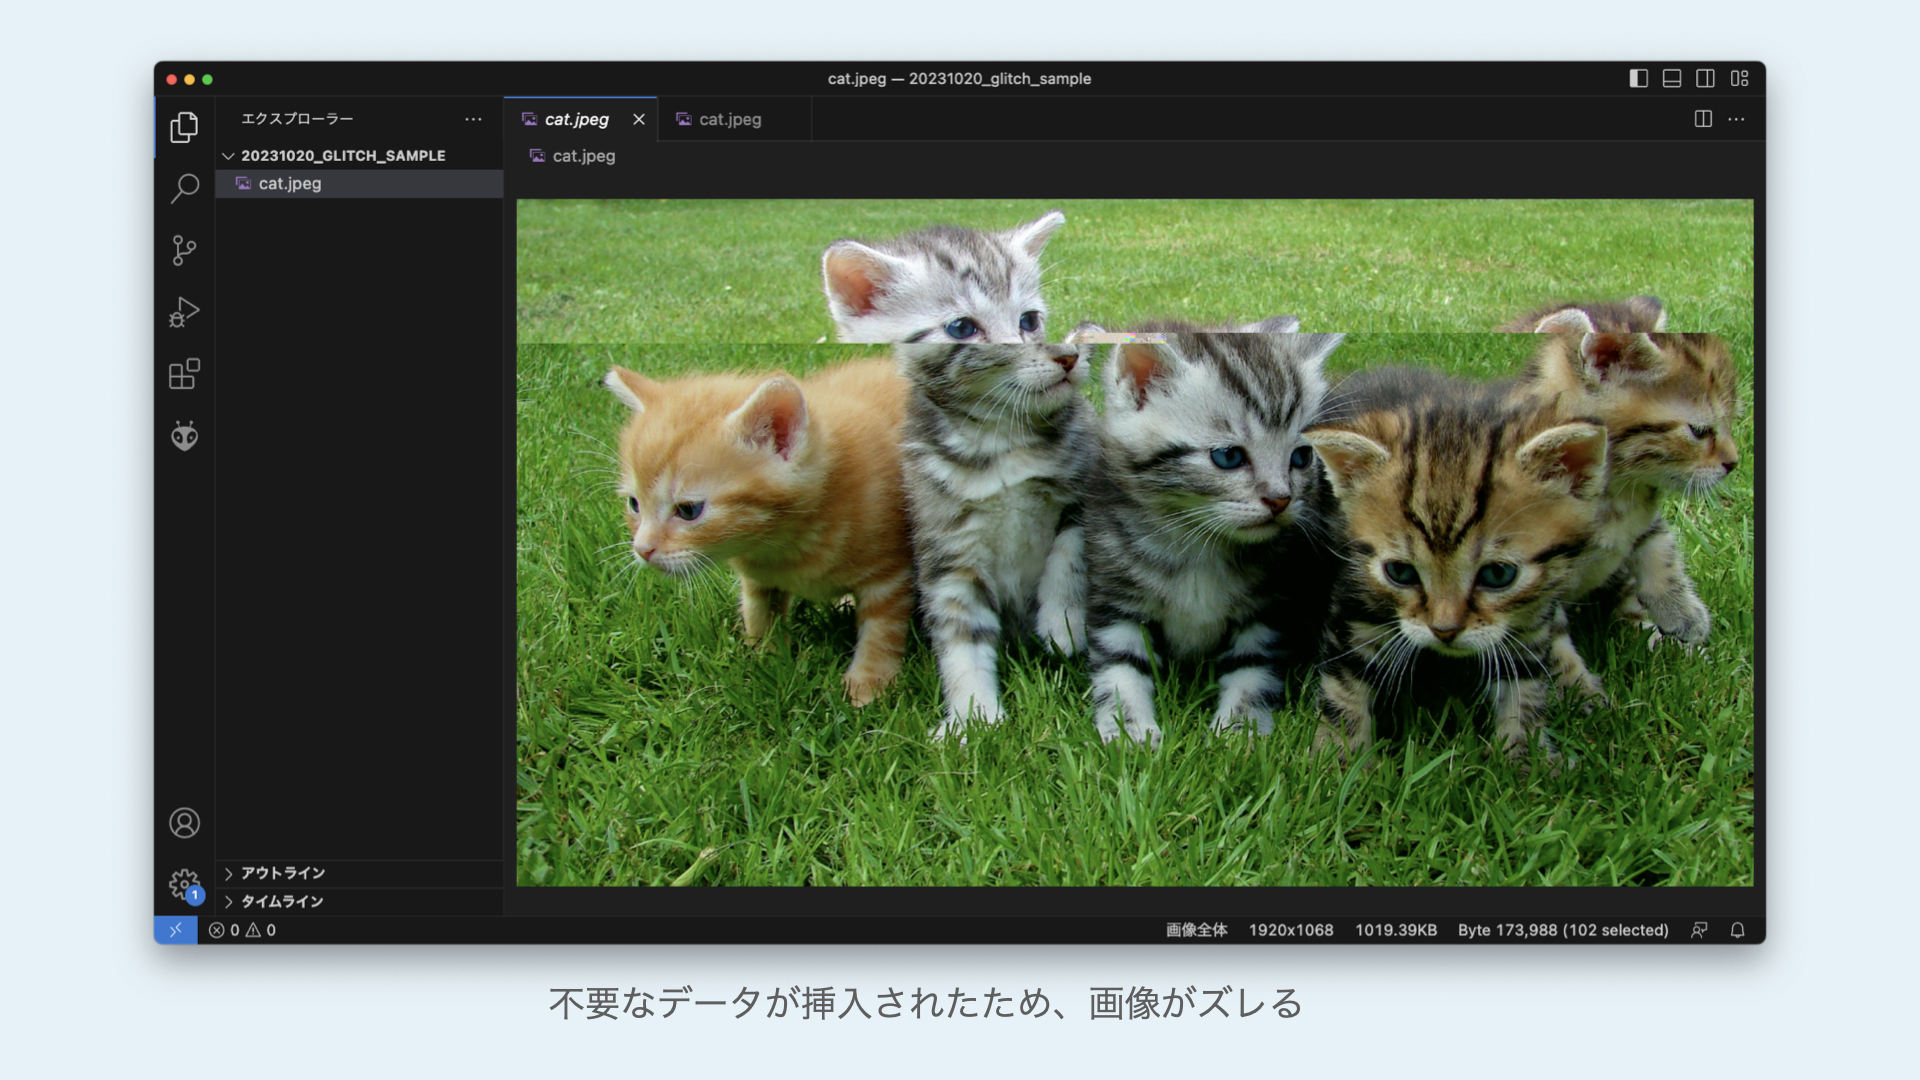The image size is (1920, 1080).
Task: Open the Explorer view in activity bar
Action: click(x=184, y=127)
